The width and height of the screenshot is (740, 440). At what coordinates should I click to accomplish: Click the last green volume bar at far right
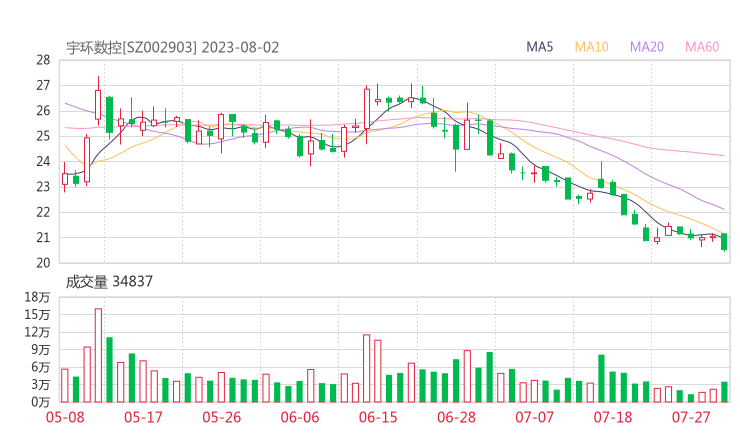[x=724, y=392]
